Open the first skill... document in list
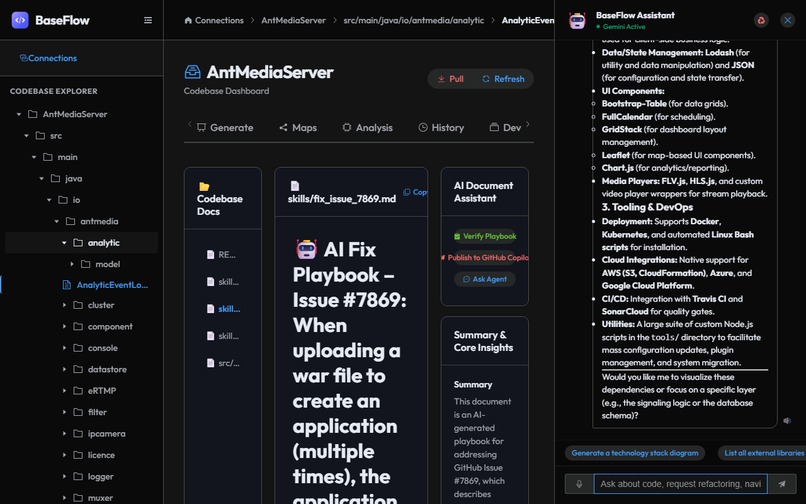 [223, 282]
